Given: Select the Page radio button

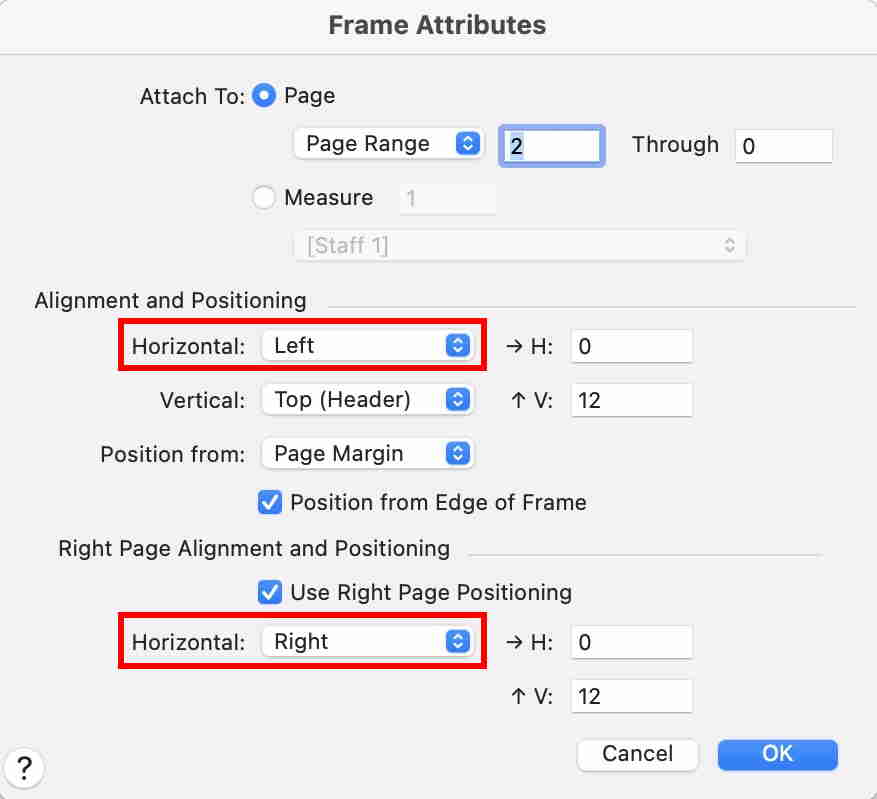Looking at the screenshot, I should coord(264,96).
